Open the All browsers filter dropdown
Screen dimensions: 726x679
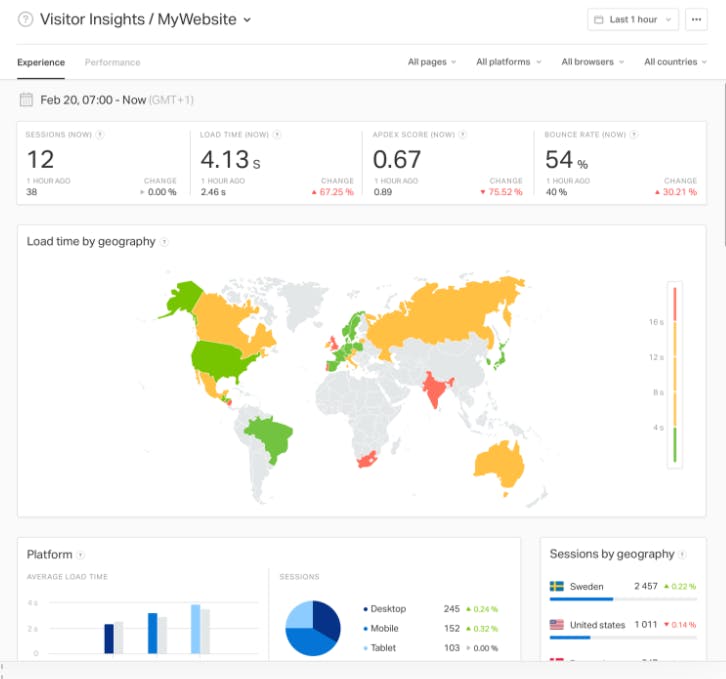pyautogui.click(x=593, y=62)
